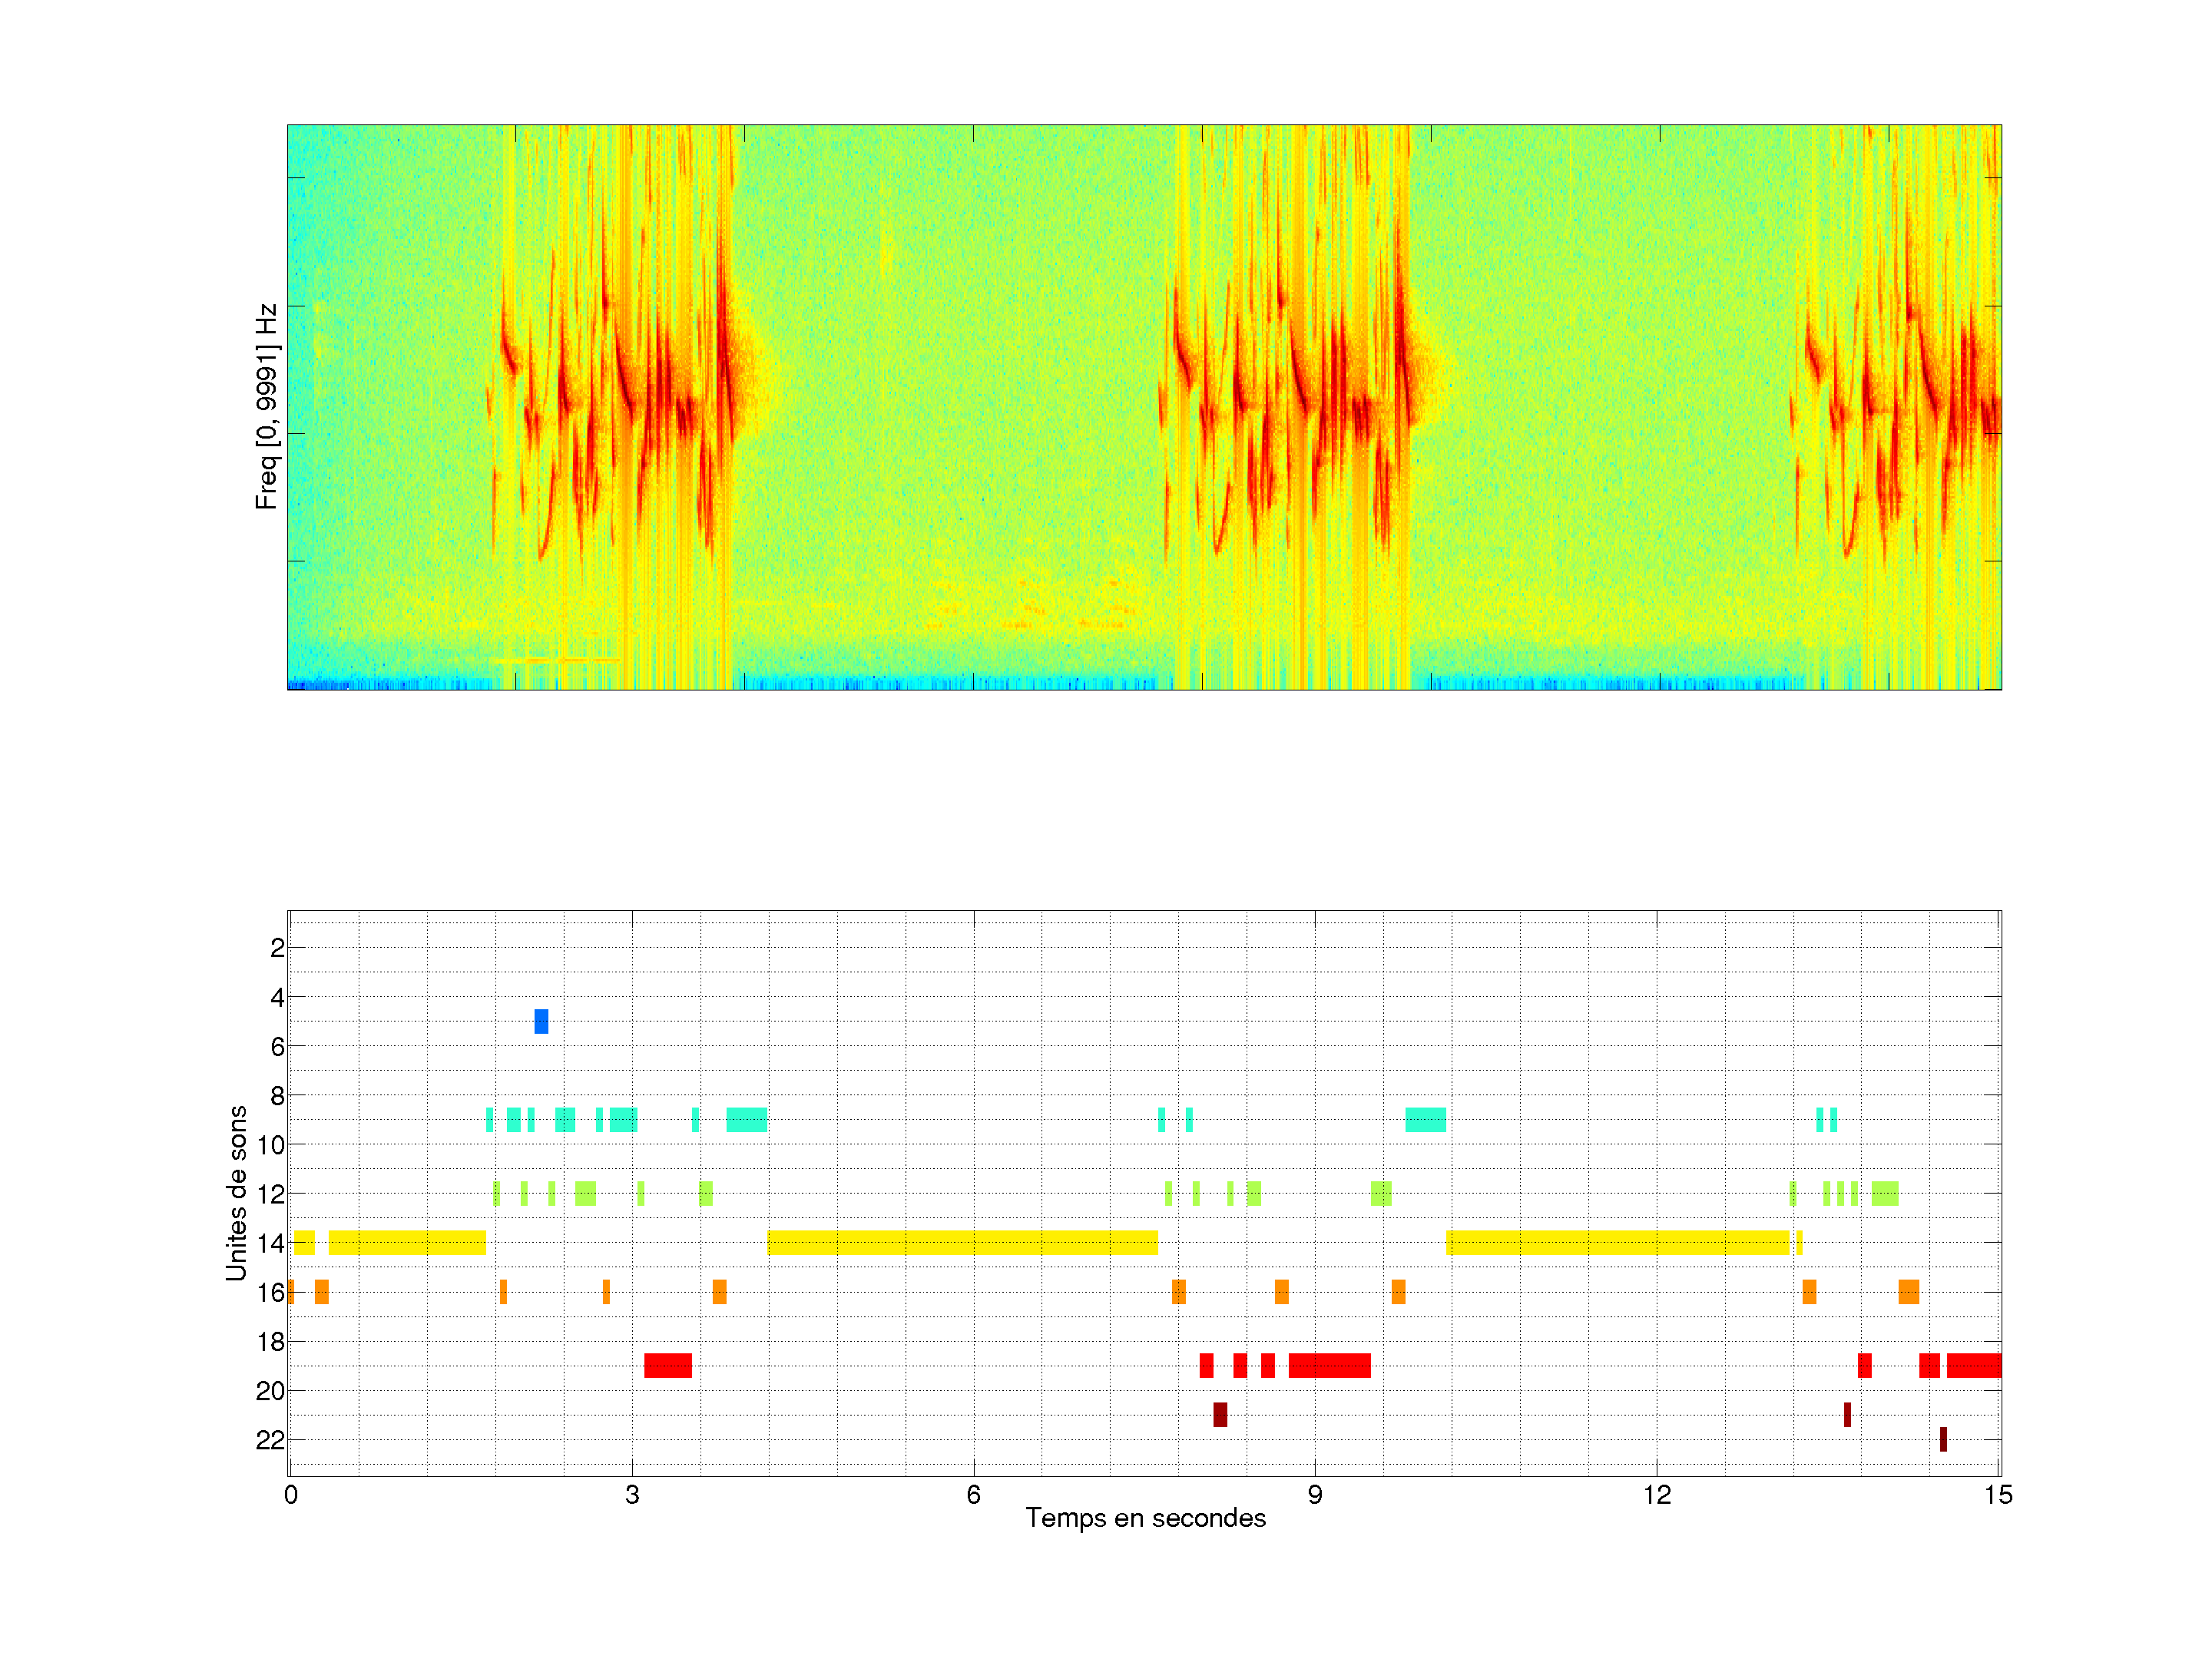Click the single blue bar at unit 5
The image size is (2212, 1659).
pyautogui.click(x=541, y=1021)
